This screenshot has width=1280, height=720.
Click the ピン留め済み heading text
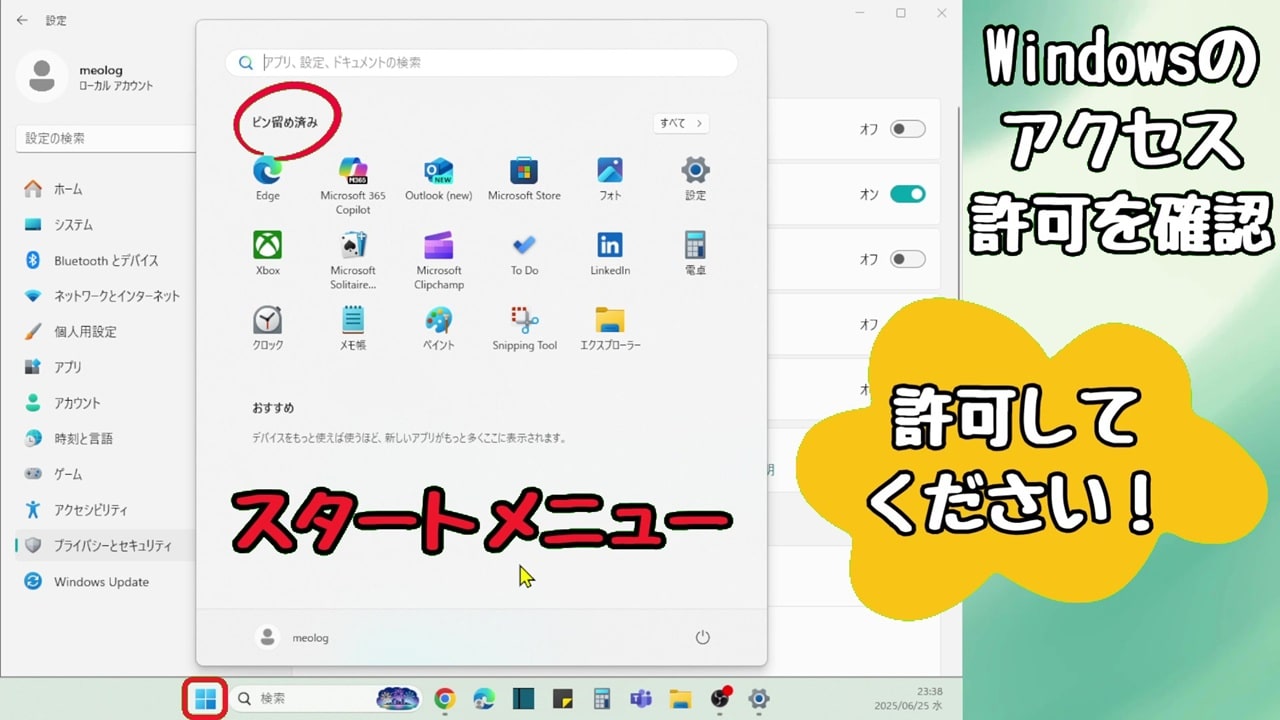tap(285, 122)
